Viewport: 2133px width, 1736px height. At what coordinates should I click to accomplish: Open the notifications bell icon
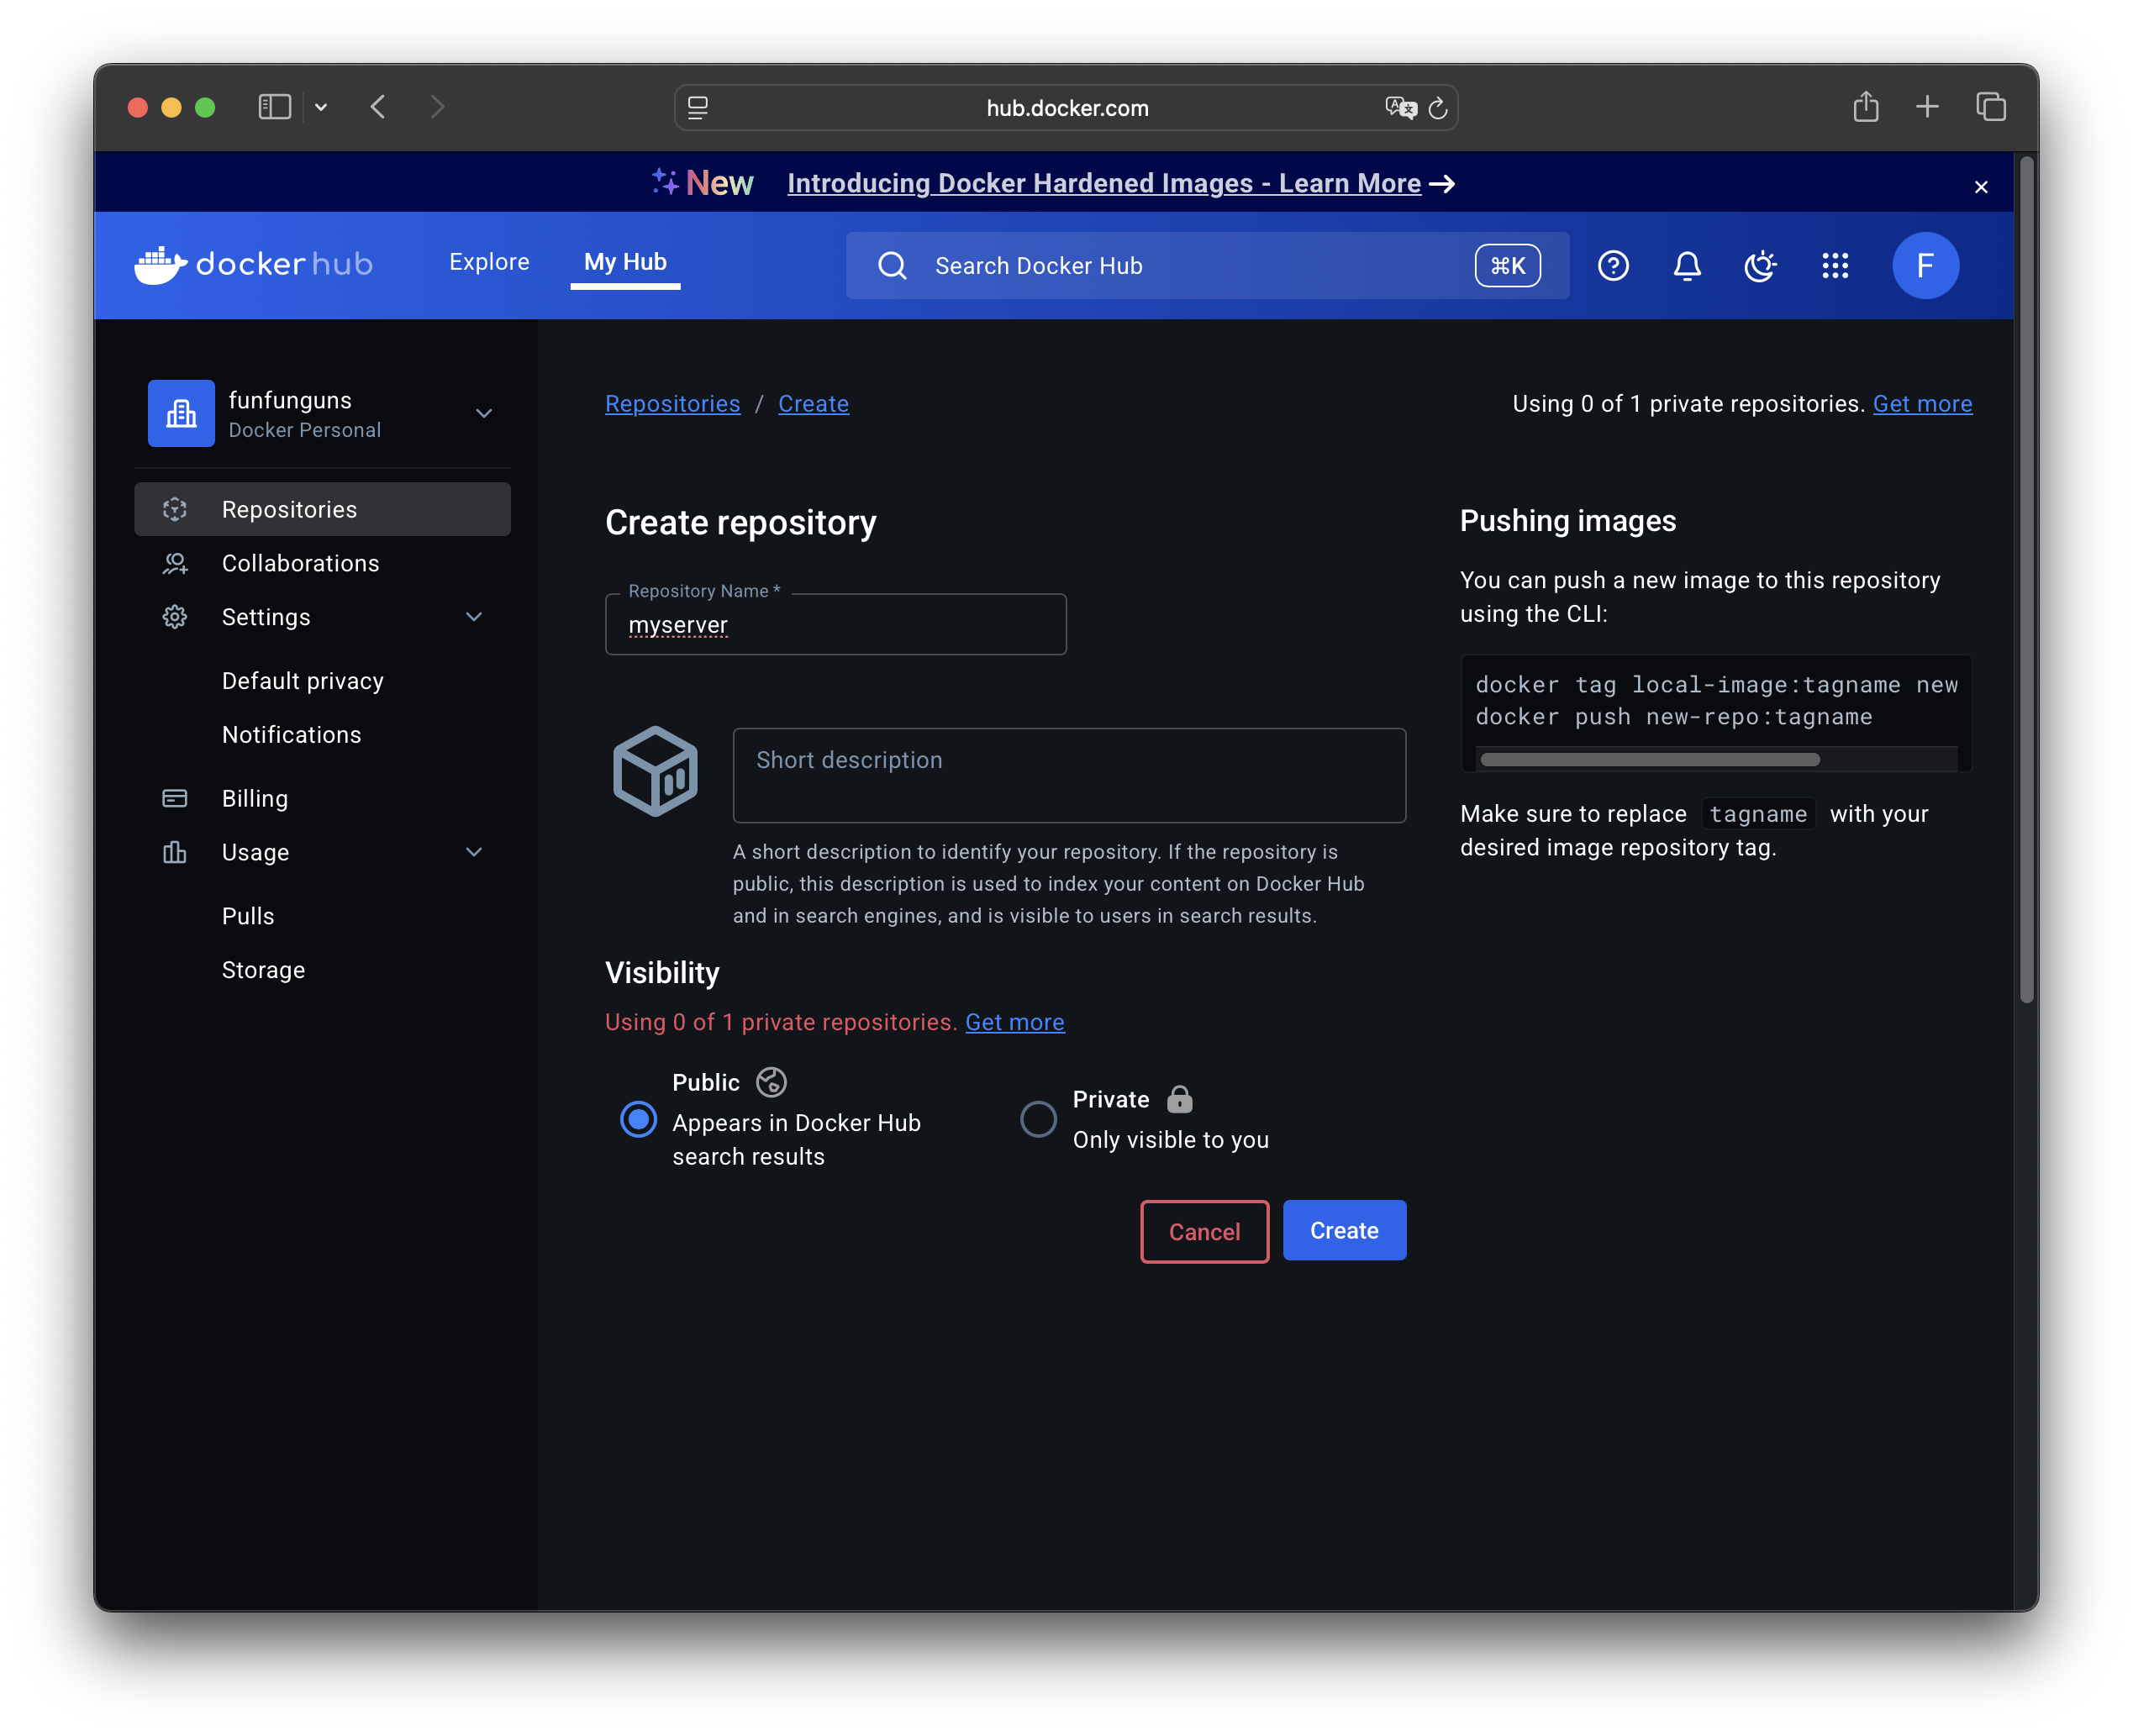(1686, 265)
